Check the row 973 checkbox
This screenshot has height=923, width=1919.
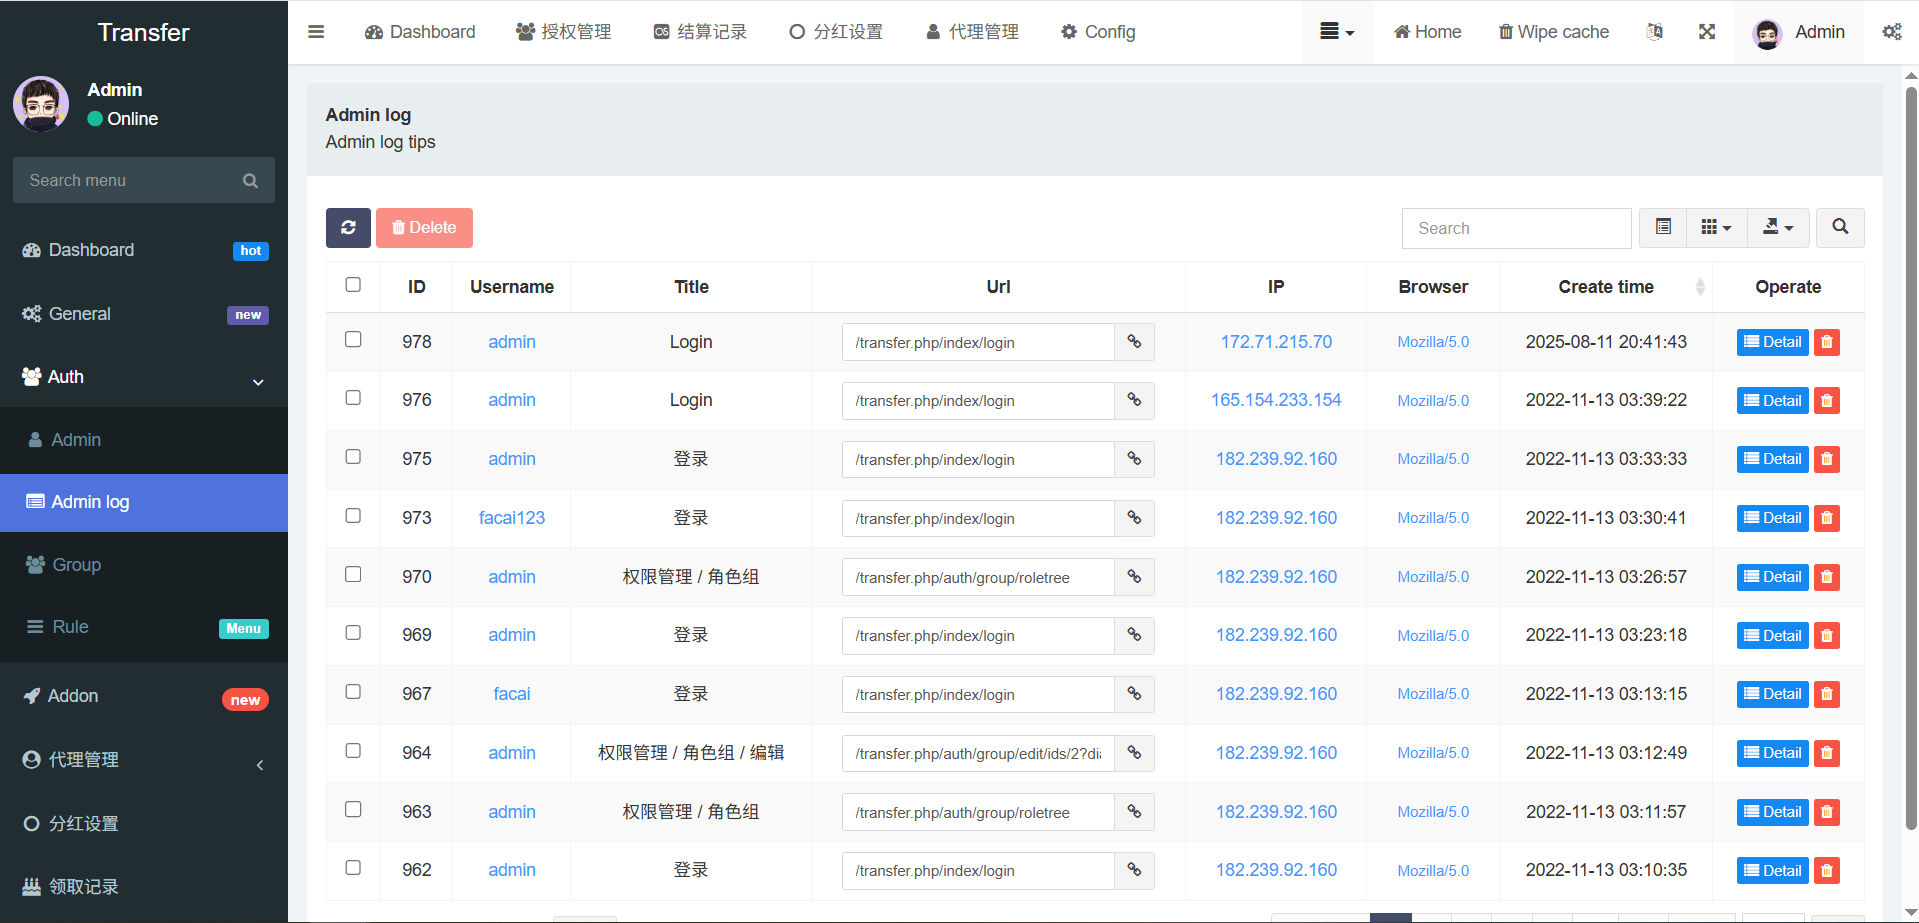(353, 516)
